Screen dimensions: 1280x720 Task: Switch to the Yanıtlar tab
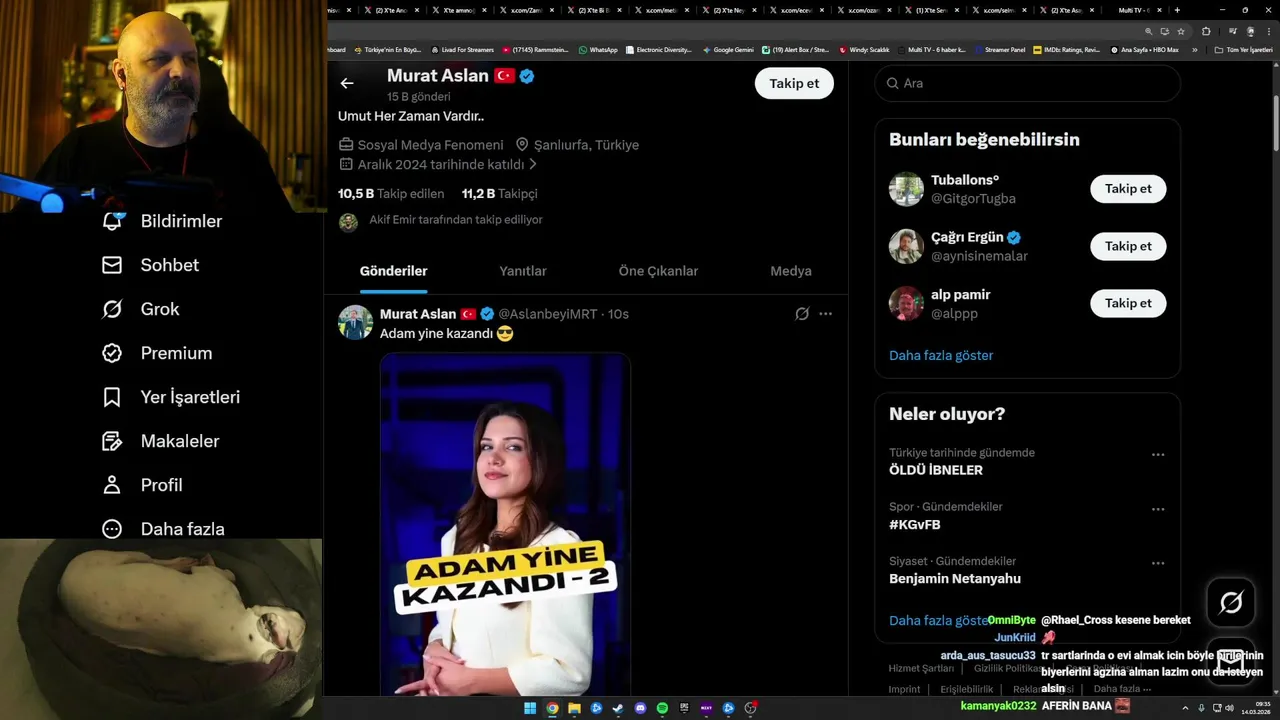[x=523, y=271]
